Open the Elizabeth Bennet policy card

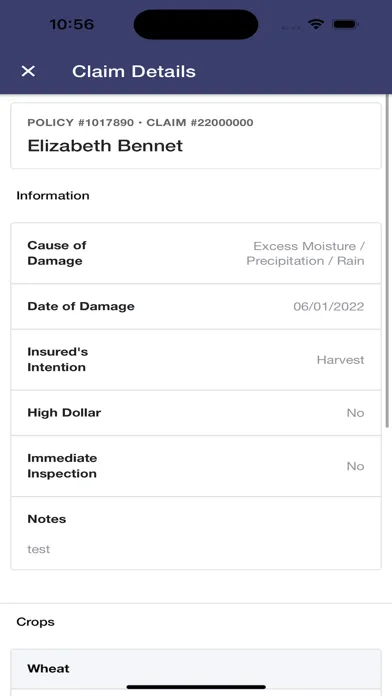[196, 136]
